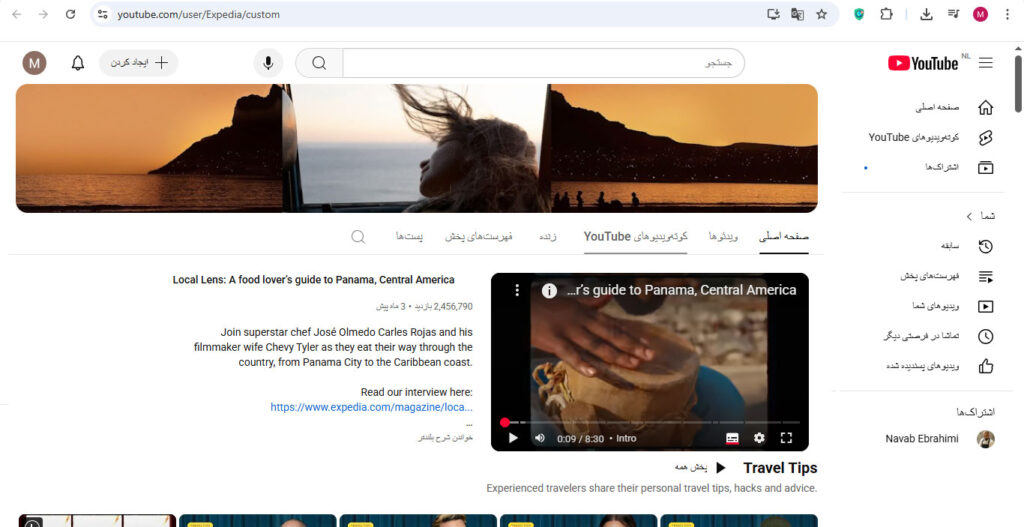Open the extensions puzzle icon
The width and height of the screenshot is (1024, 527).
886,14
